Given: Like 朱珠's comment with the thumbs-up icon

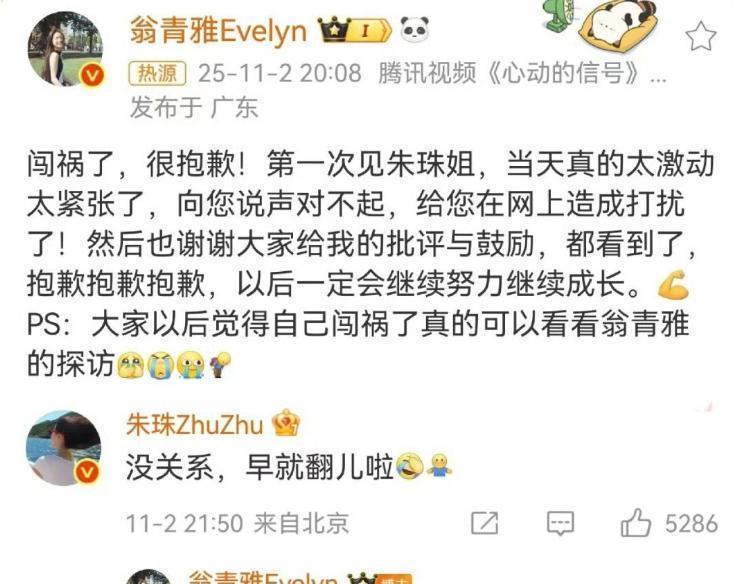Looking at the screenshot, I should [x=636, y=522].
